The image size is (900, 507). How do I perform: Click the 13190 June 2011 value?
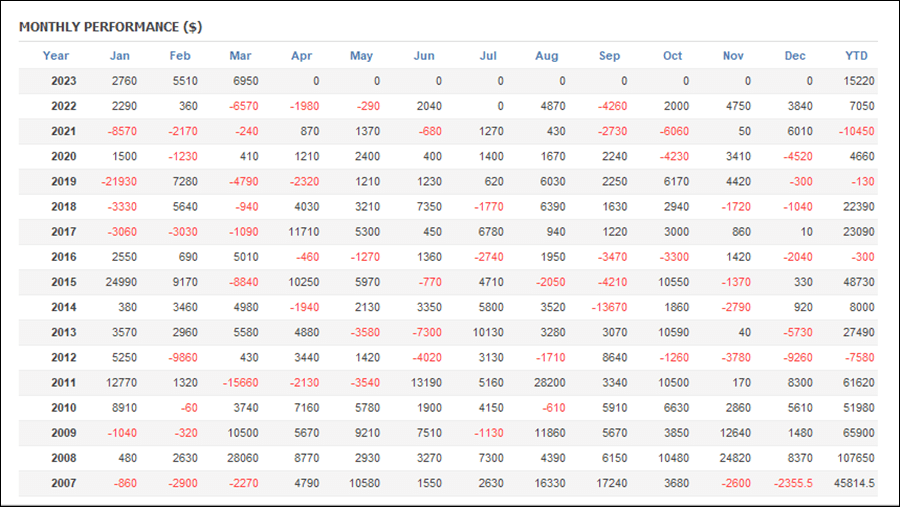tap(426, 382)
